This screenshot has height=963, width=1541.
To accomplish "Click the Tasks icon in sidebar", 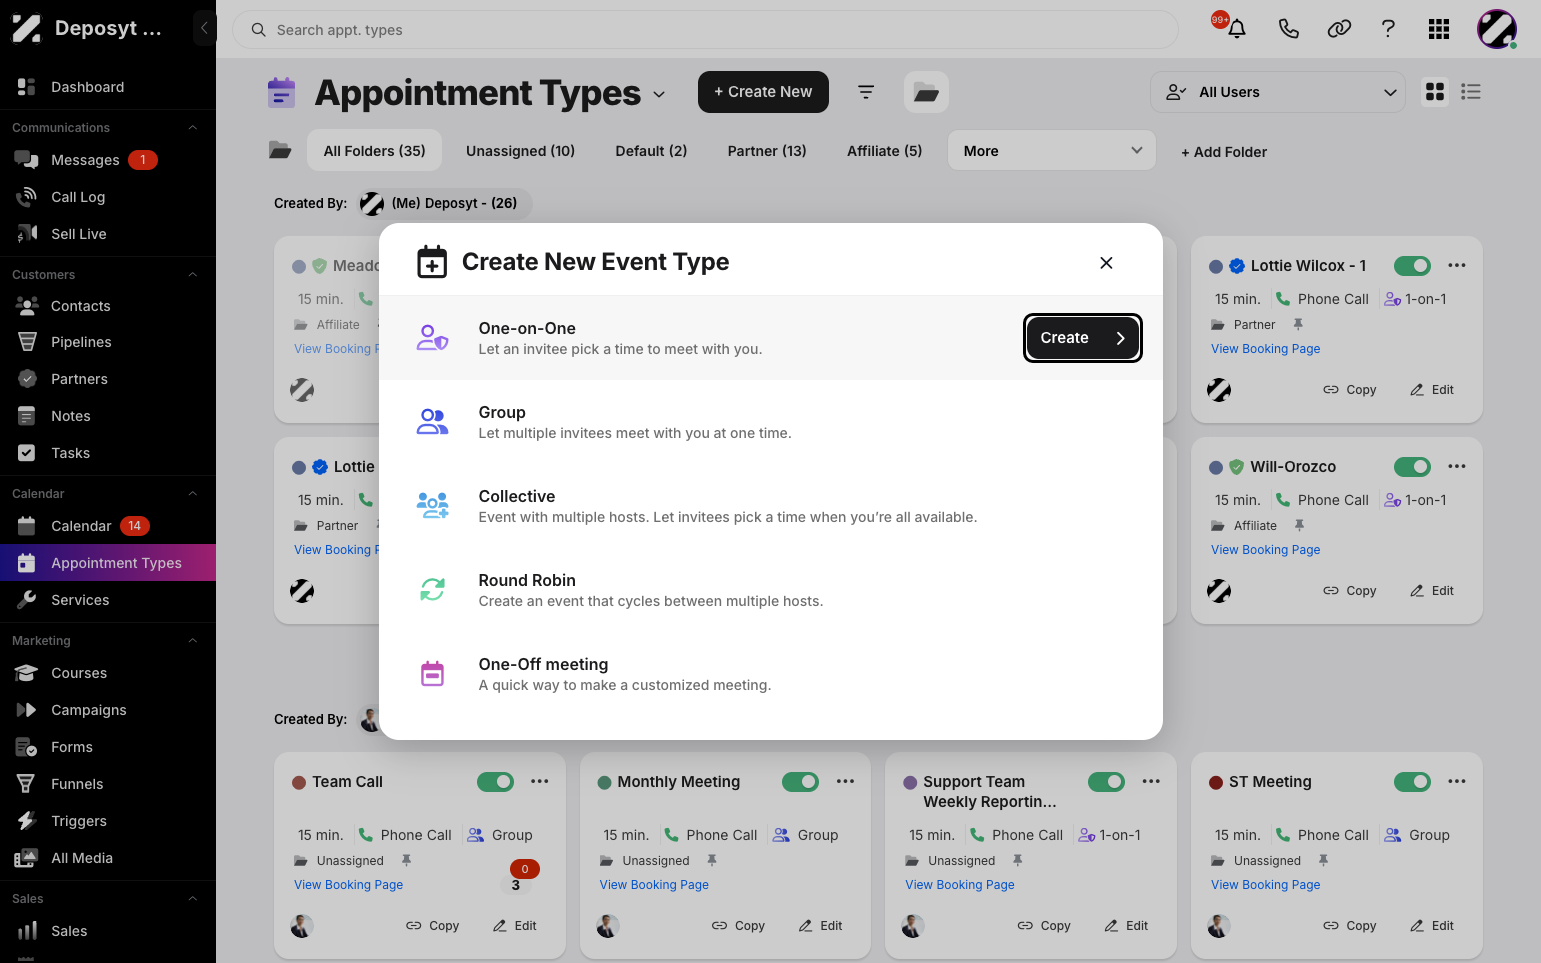I will [27, 453].
